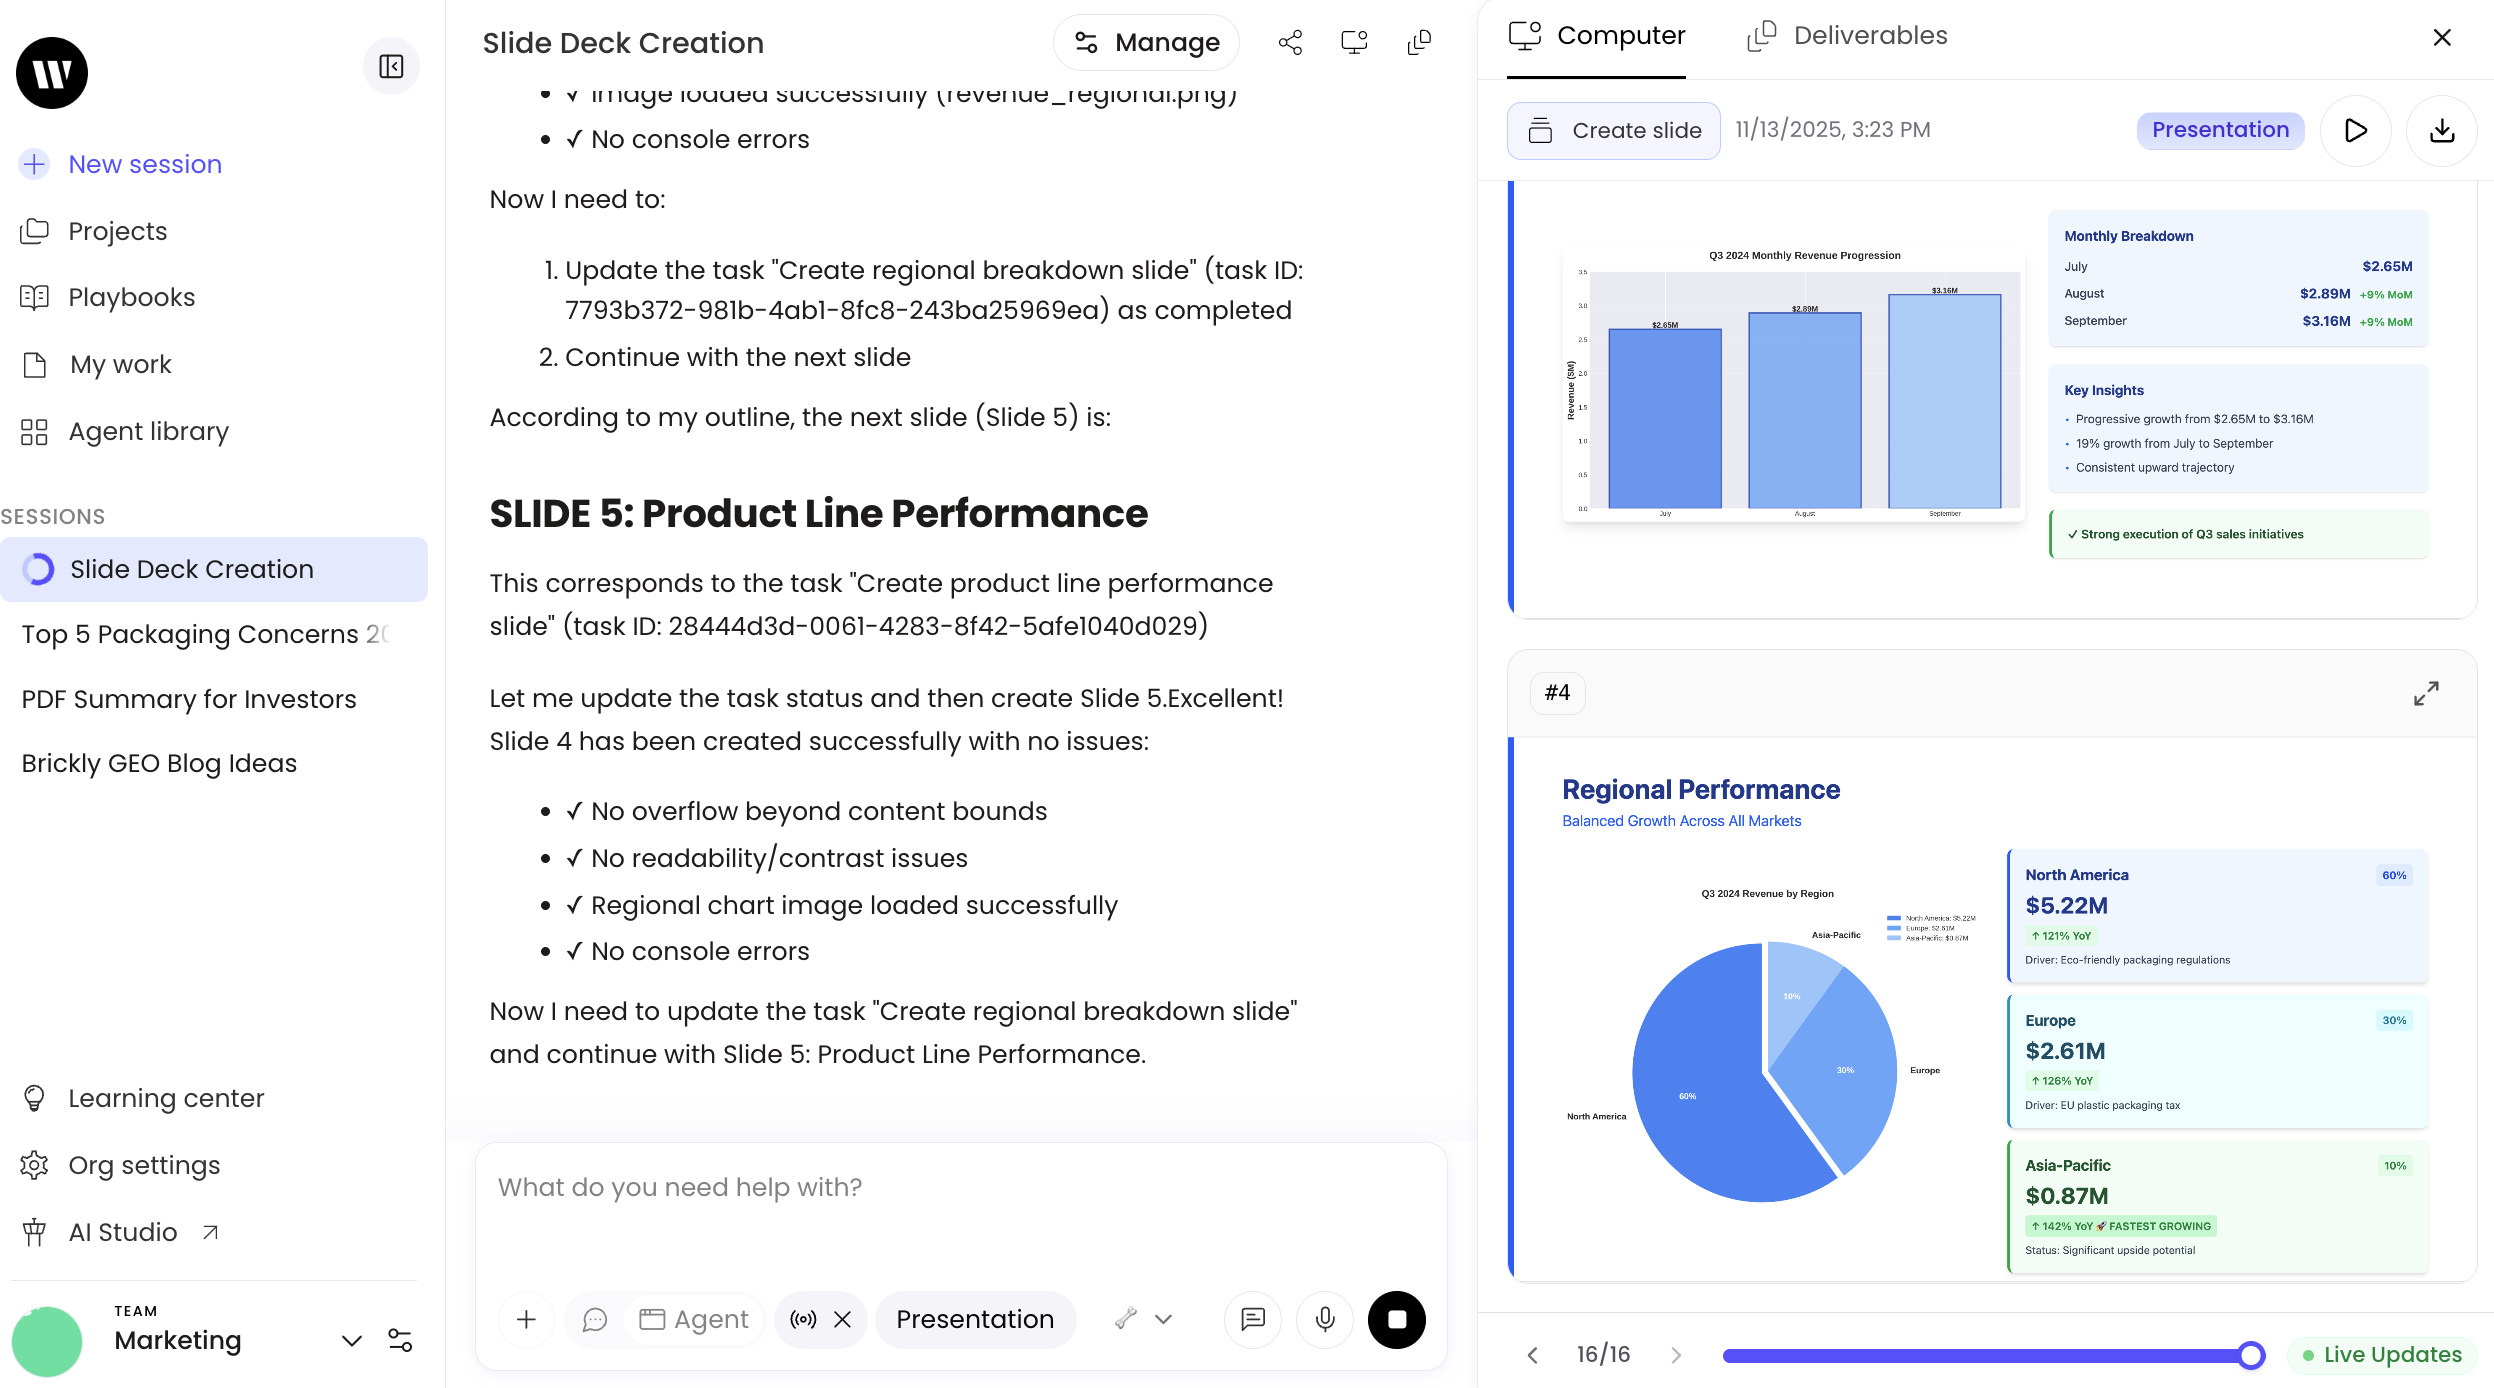The height and width of the screenshot is (1388, 2494).
Task: Toggle the Agent mode chip
Action: point(695,1320)
